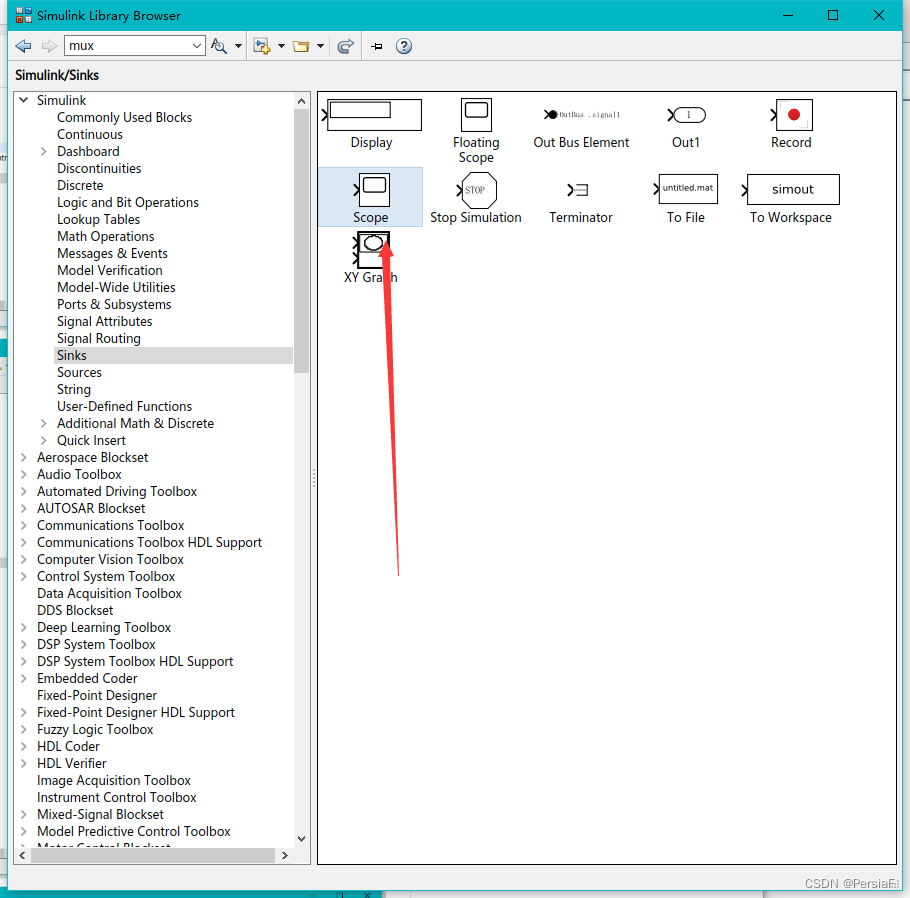Viewport: 910px width, 898px height.
Task: Select Data Acquisition Toolbox
Action: [x=109, y=593]
